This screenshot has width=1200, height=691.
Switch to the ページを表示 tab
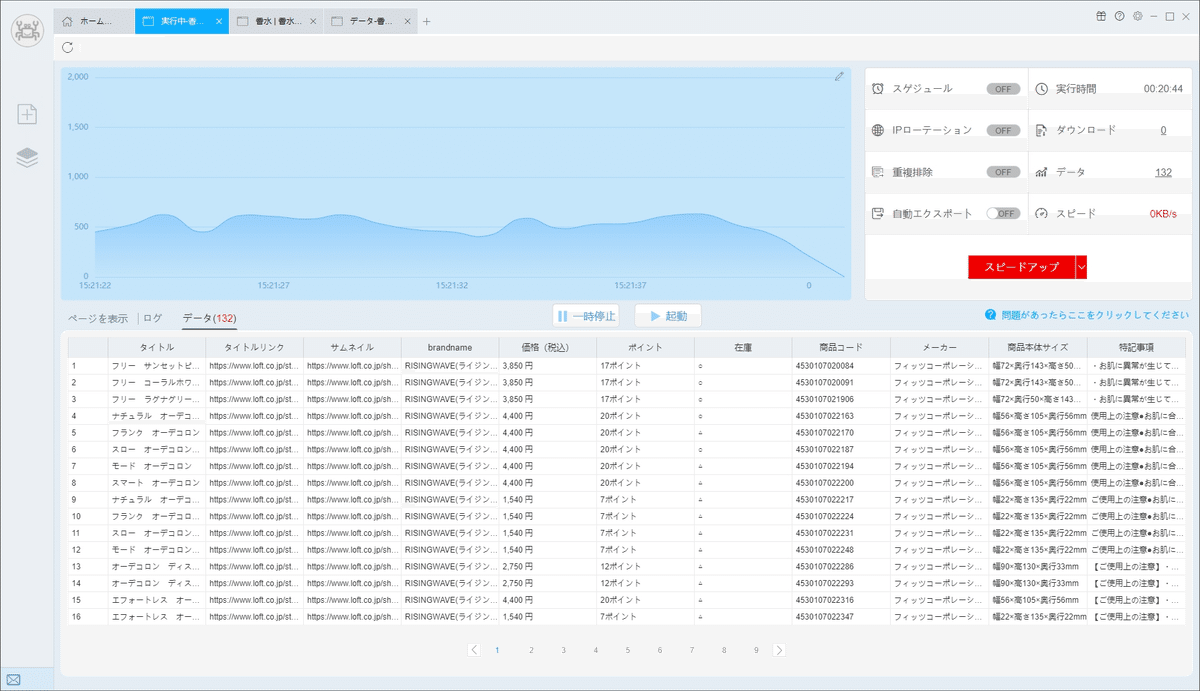98,318
